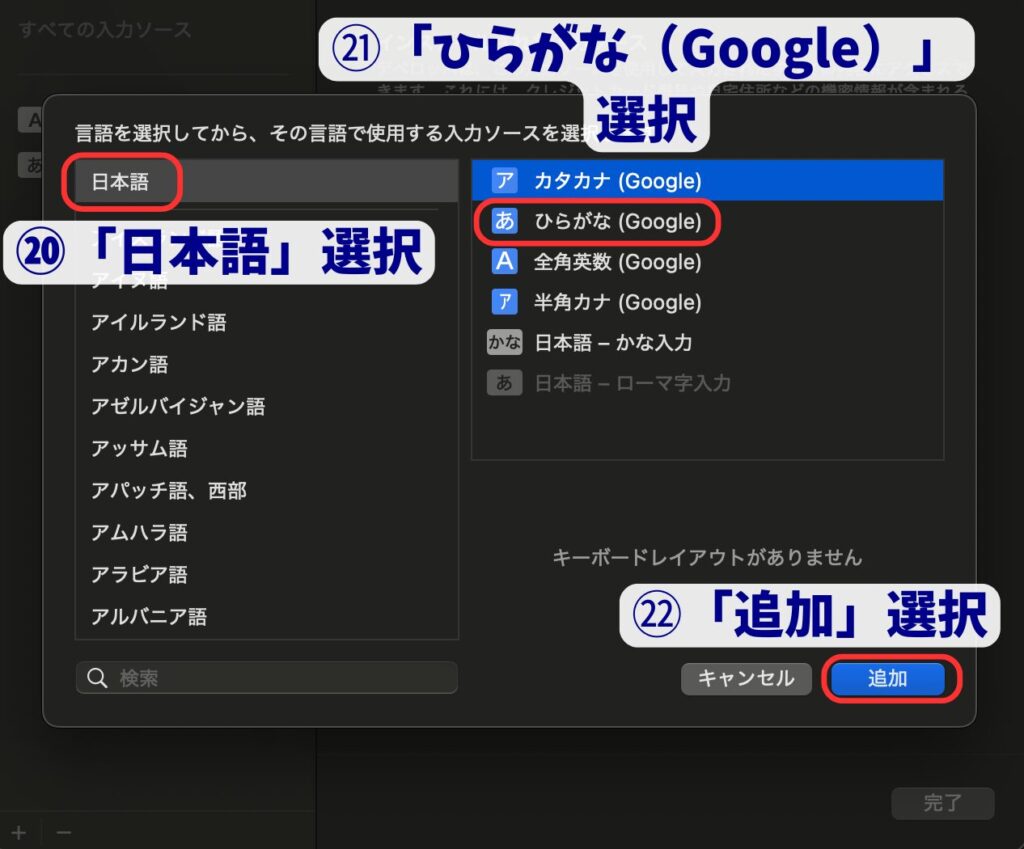
Task: Select 全角英数 (Google) input source
Action: [707, 262]
